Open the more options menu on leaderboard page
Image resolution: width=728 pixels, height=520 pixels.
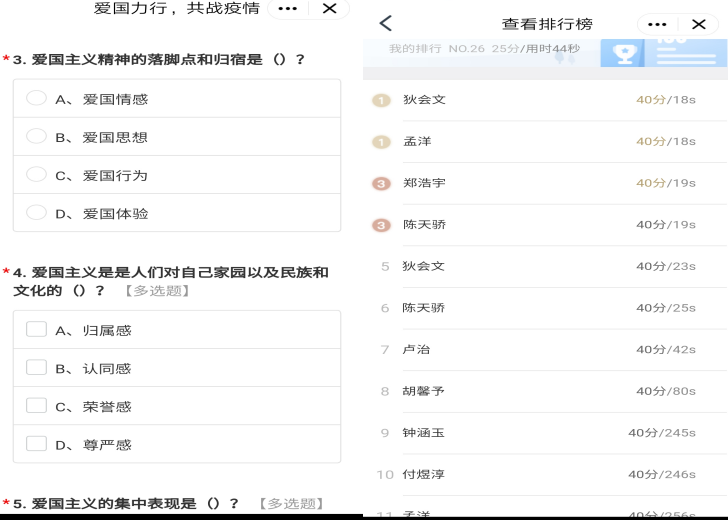pos(657,23)
